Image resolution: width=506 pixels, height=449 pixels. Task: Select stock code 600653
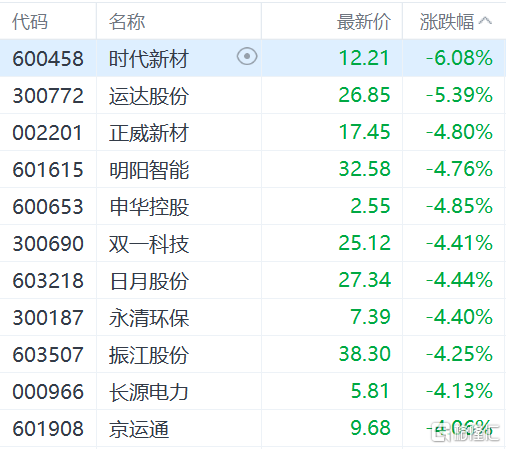(48, 207)
